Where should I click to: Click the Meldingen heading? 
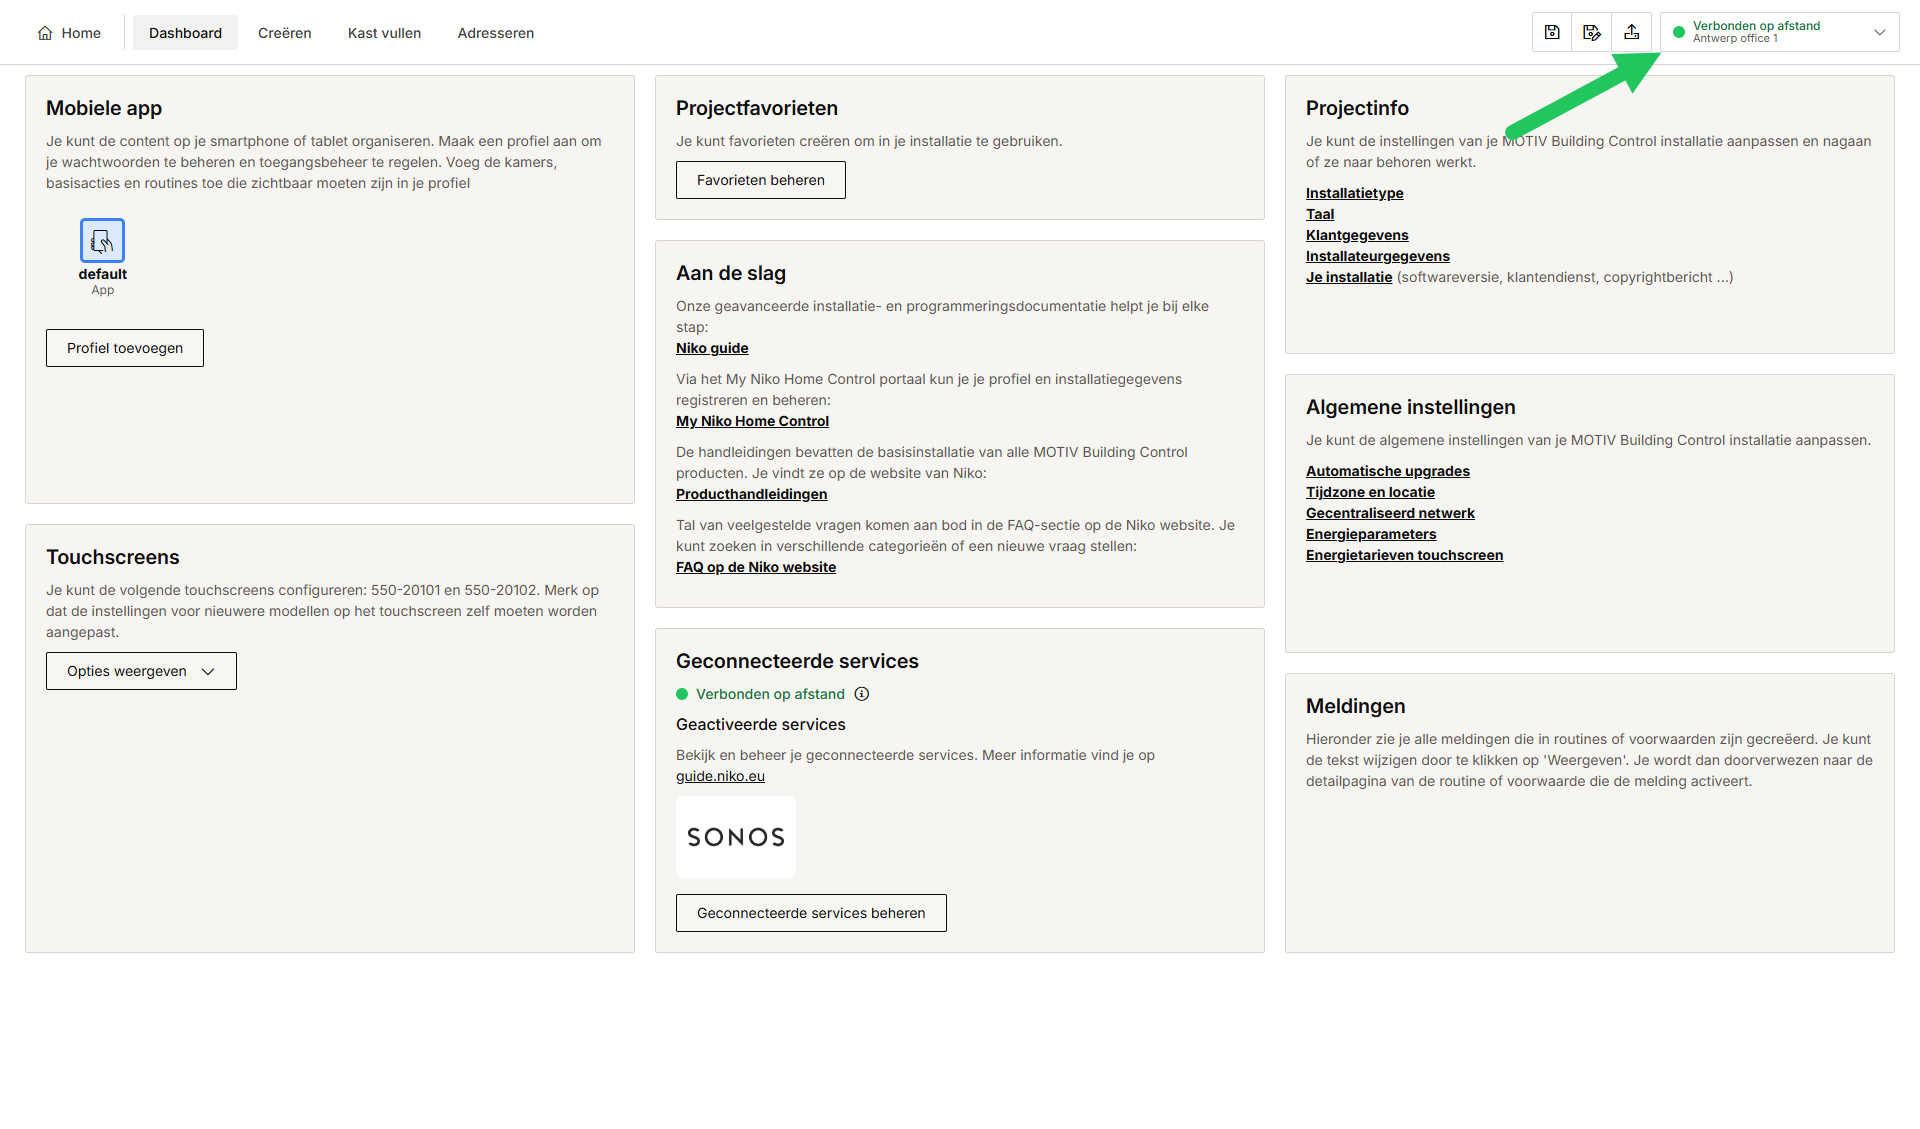[1355, 706]
